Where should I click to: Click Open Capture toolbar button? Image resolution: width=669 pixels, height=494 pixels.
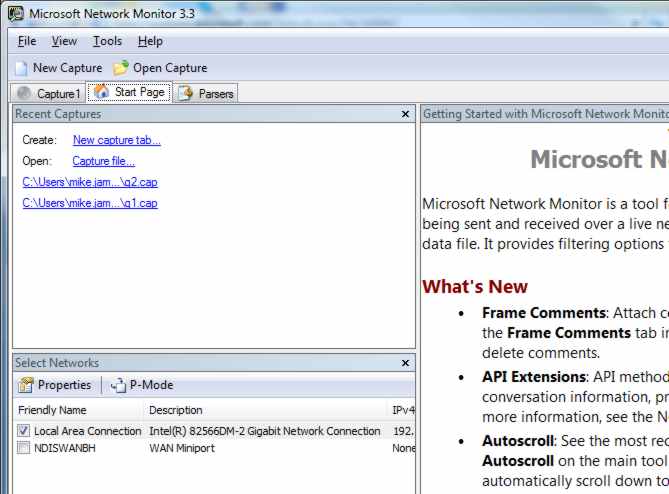point(160,68)
